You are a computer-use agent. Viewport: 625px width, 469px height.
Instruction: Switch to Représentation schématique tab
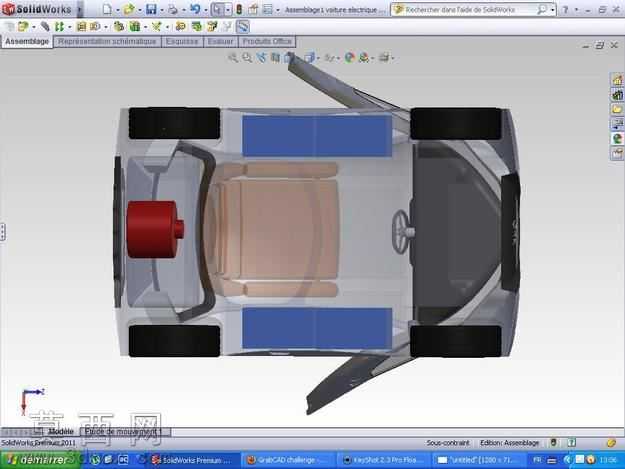(107, 41)
